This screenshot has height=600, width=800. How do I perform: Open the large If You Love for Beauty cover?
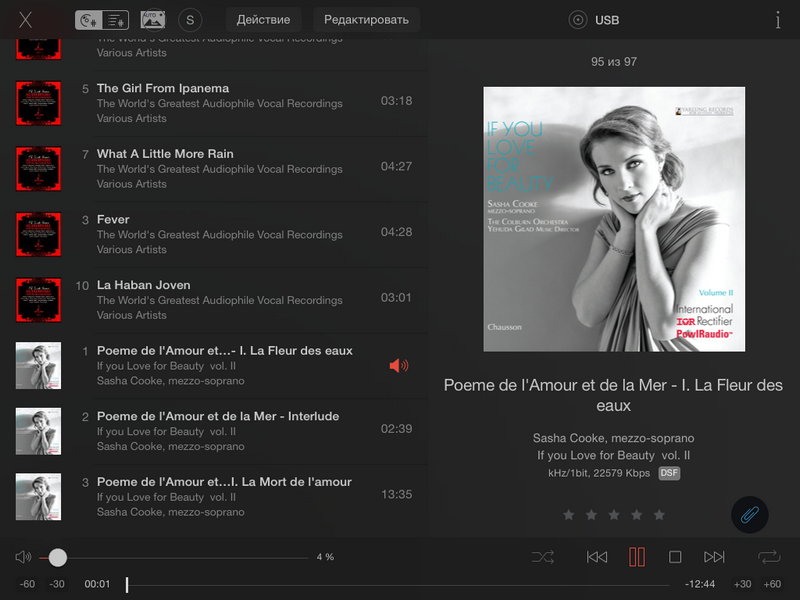[x=614, y=219]
